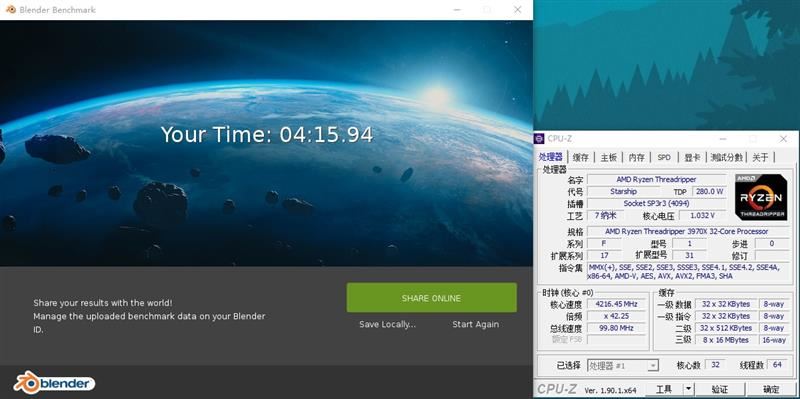Click the '4216.45 MHz' core speed value

616,304
